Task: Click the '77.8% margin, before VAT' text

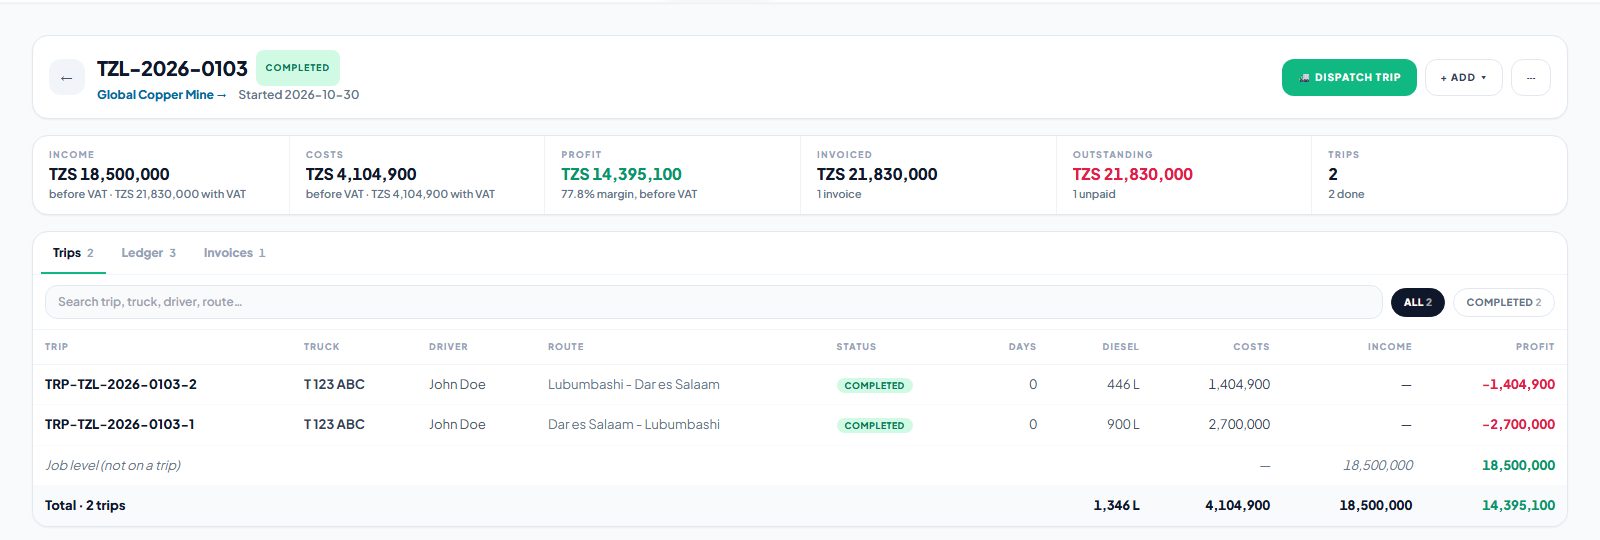Action: [x=629, y=194]
